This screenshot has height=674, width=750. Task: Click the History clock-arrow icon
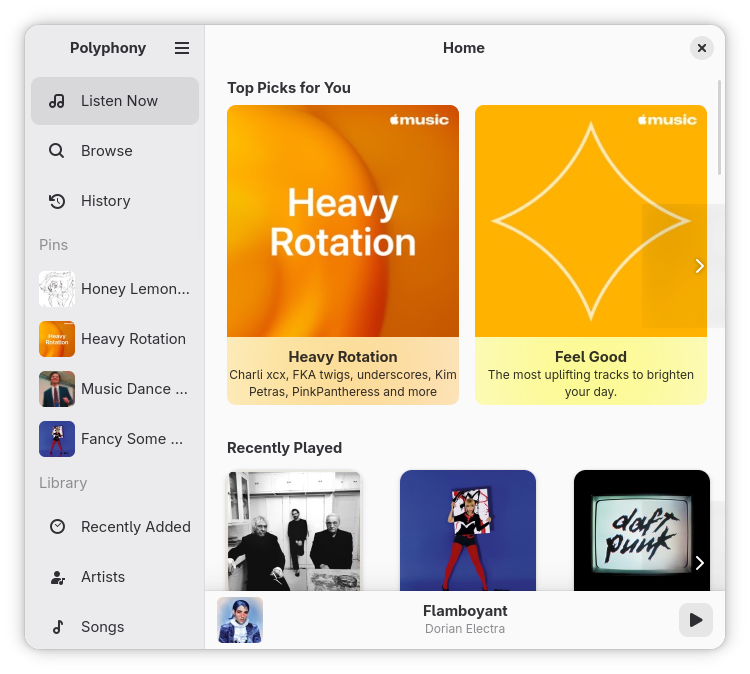point(56,201)
